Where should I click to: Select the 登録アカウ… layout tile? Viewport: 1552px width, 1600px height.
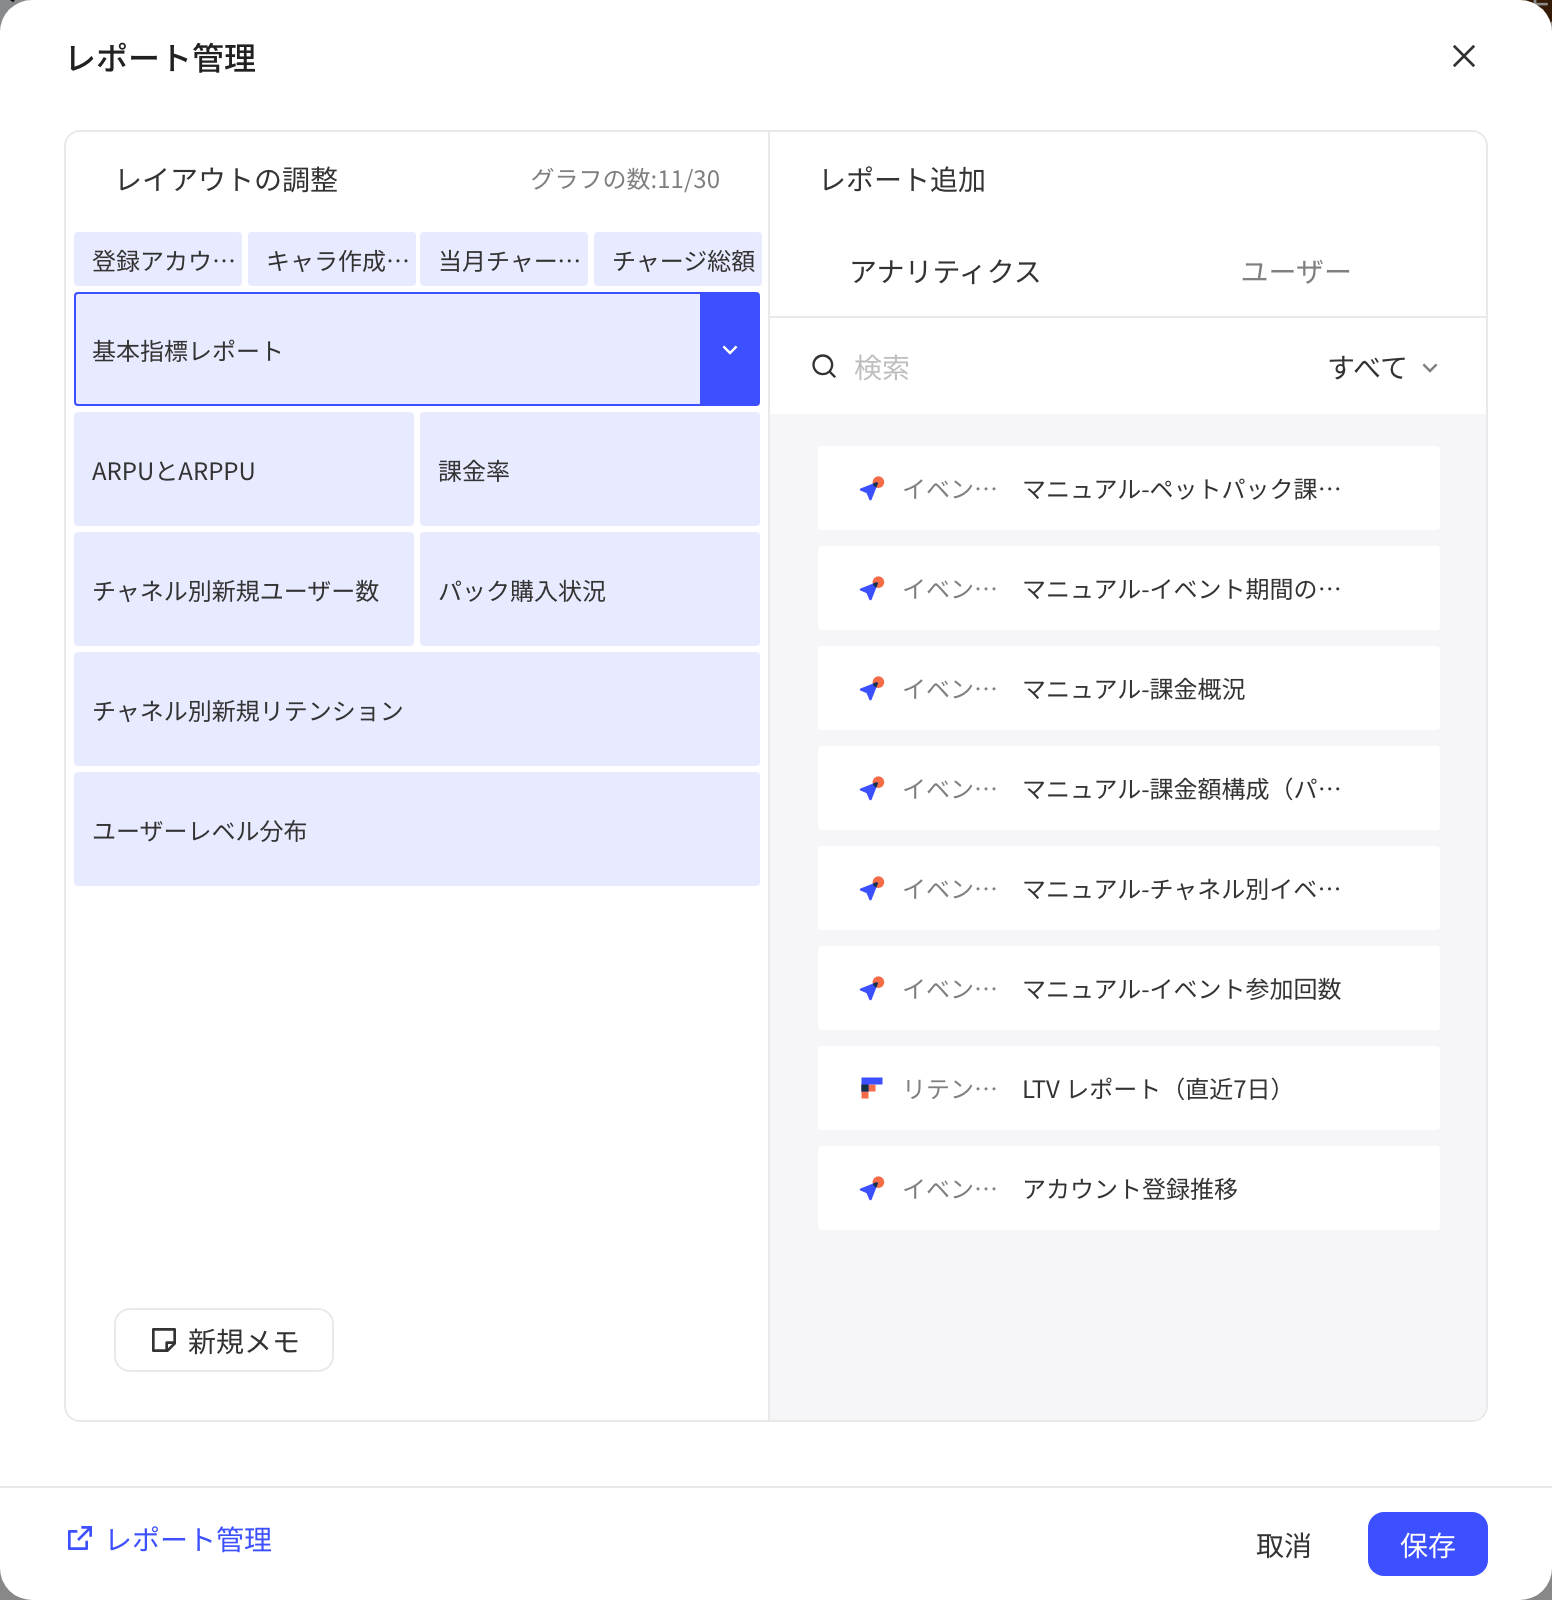pyautogui.click(x=158, y=260)
